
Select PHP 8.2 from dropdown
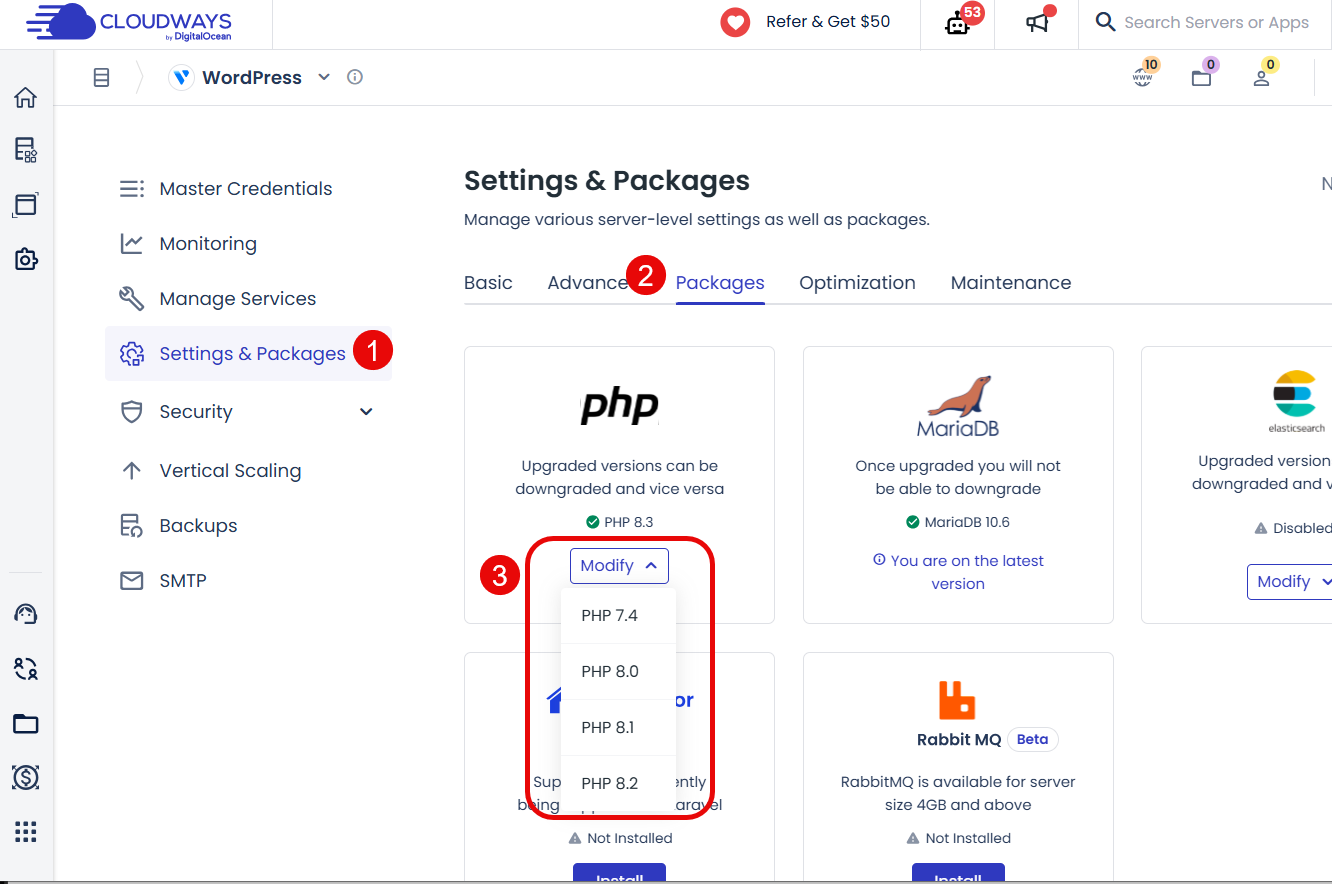click(619, 783)
